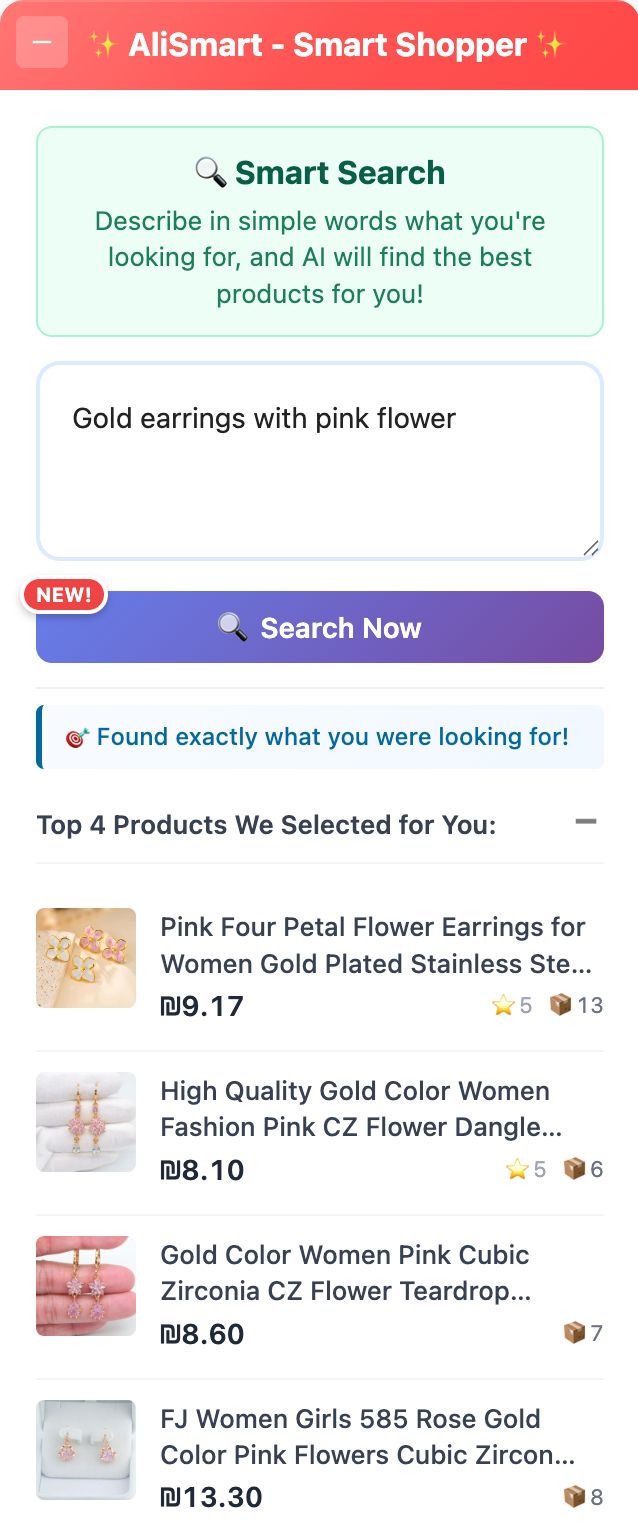Click the orders box icon on Pink CZ Flower Dangle
This screenshot has height=1534, width=638.
coord(575,1169)
